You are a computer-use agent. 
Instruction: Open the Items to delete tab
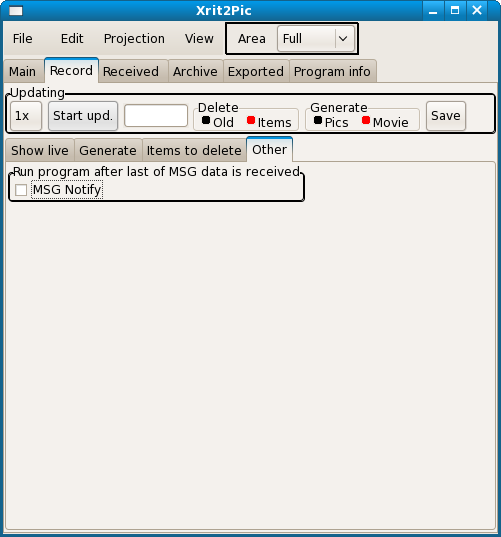(x=194, y=150)
